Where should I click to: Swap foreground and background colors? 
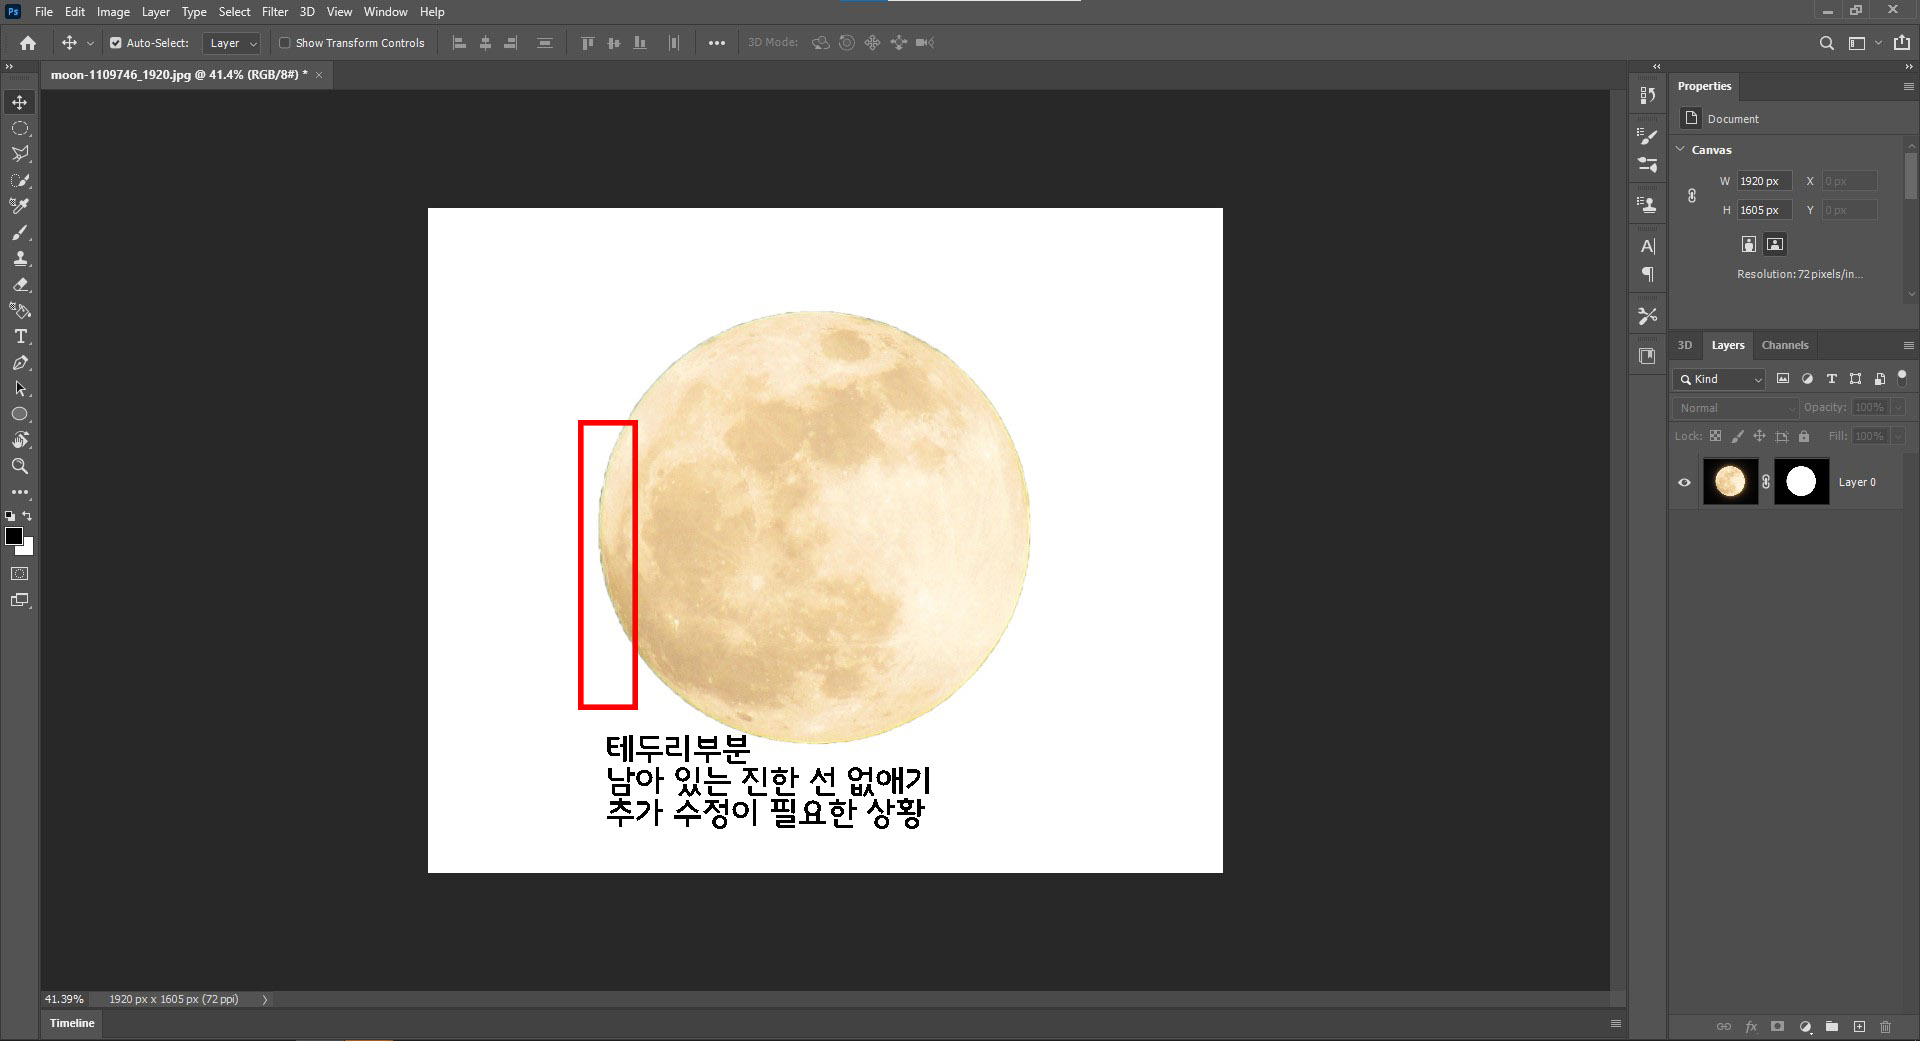(28, 516)
